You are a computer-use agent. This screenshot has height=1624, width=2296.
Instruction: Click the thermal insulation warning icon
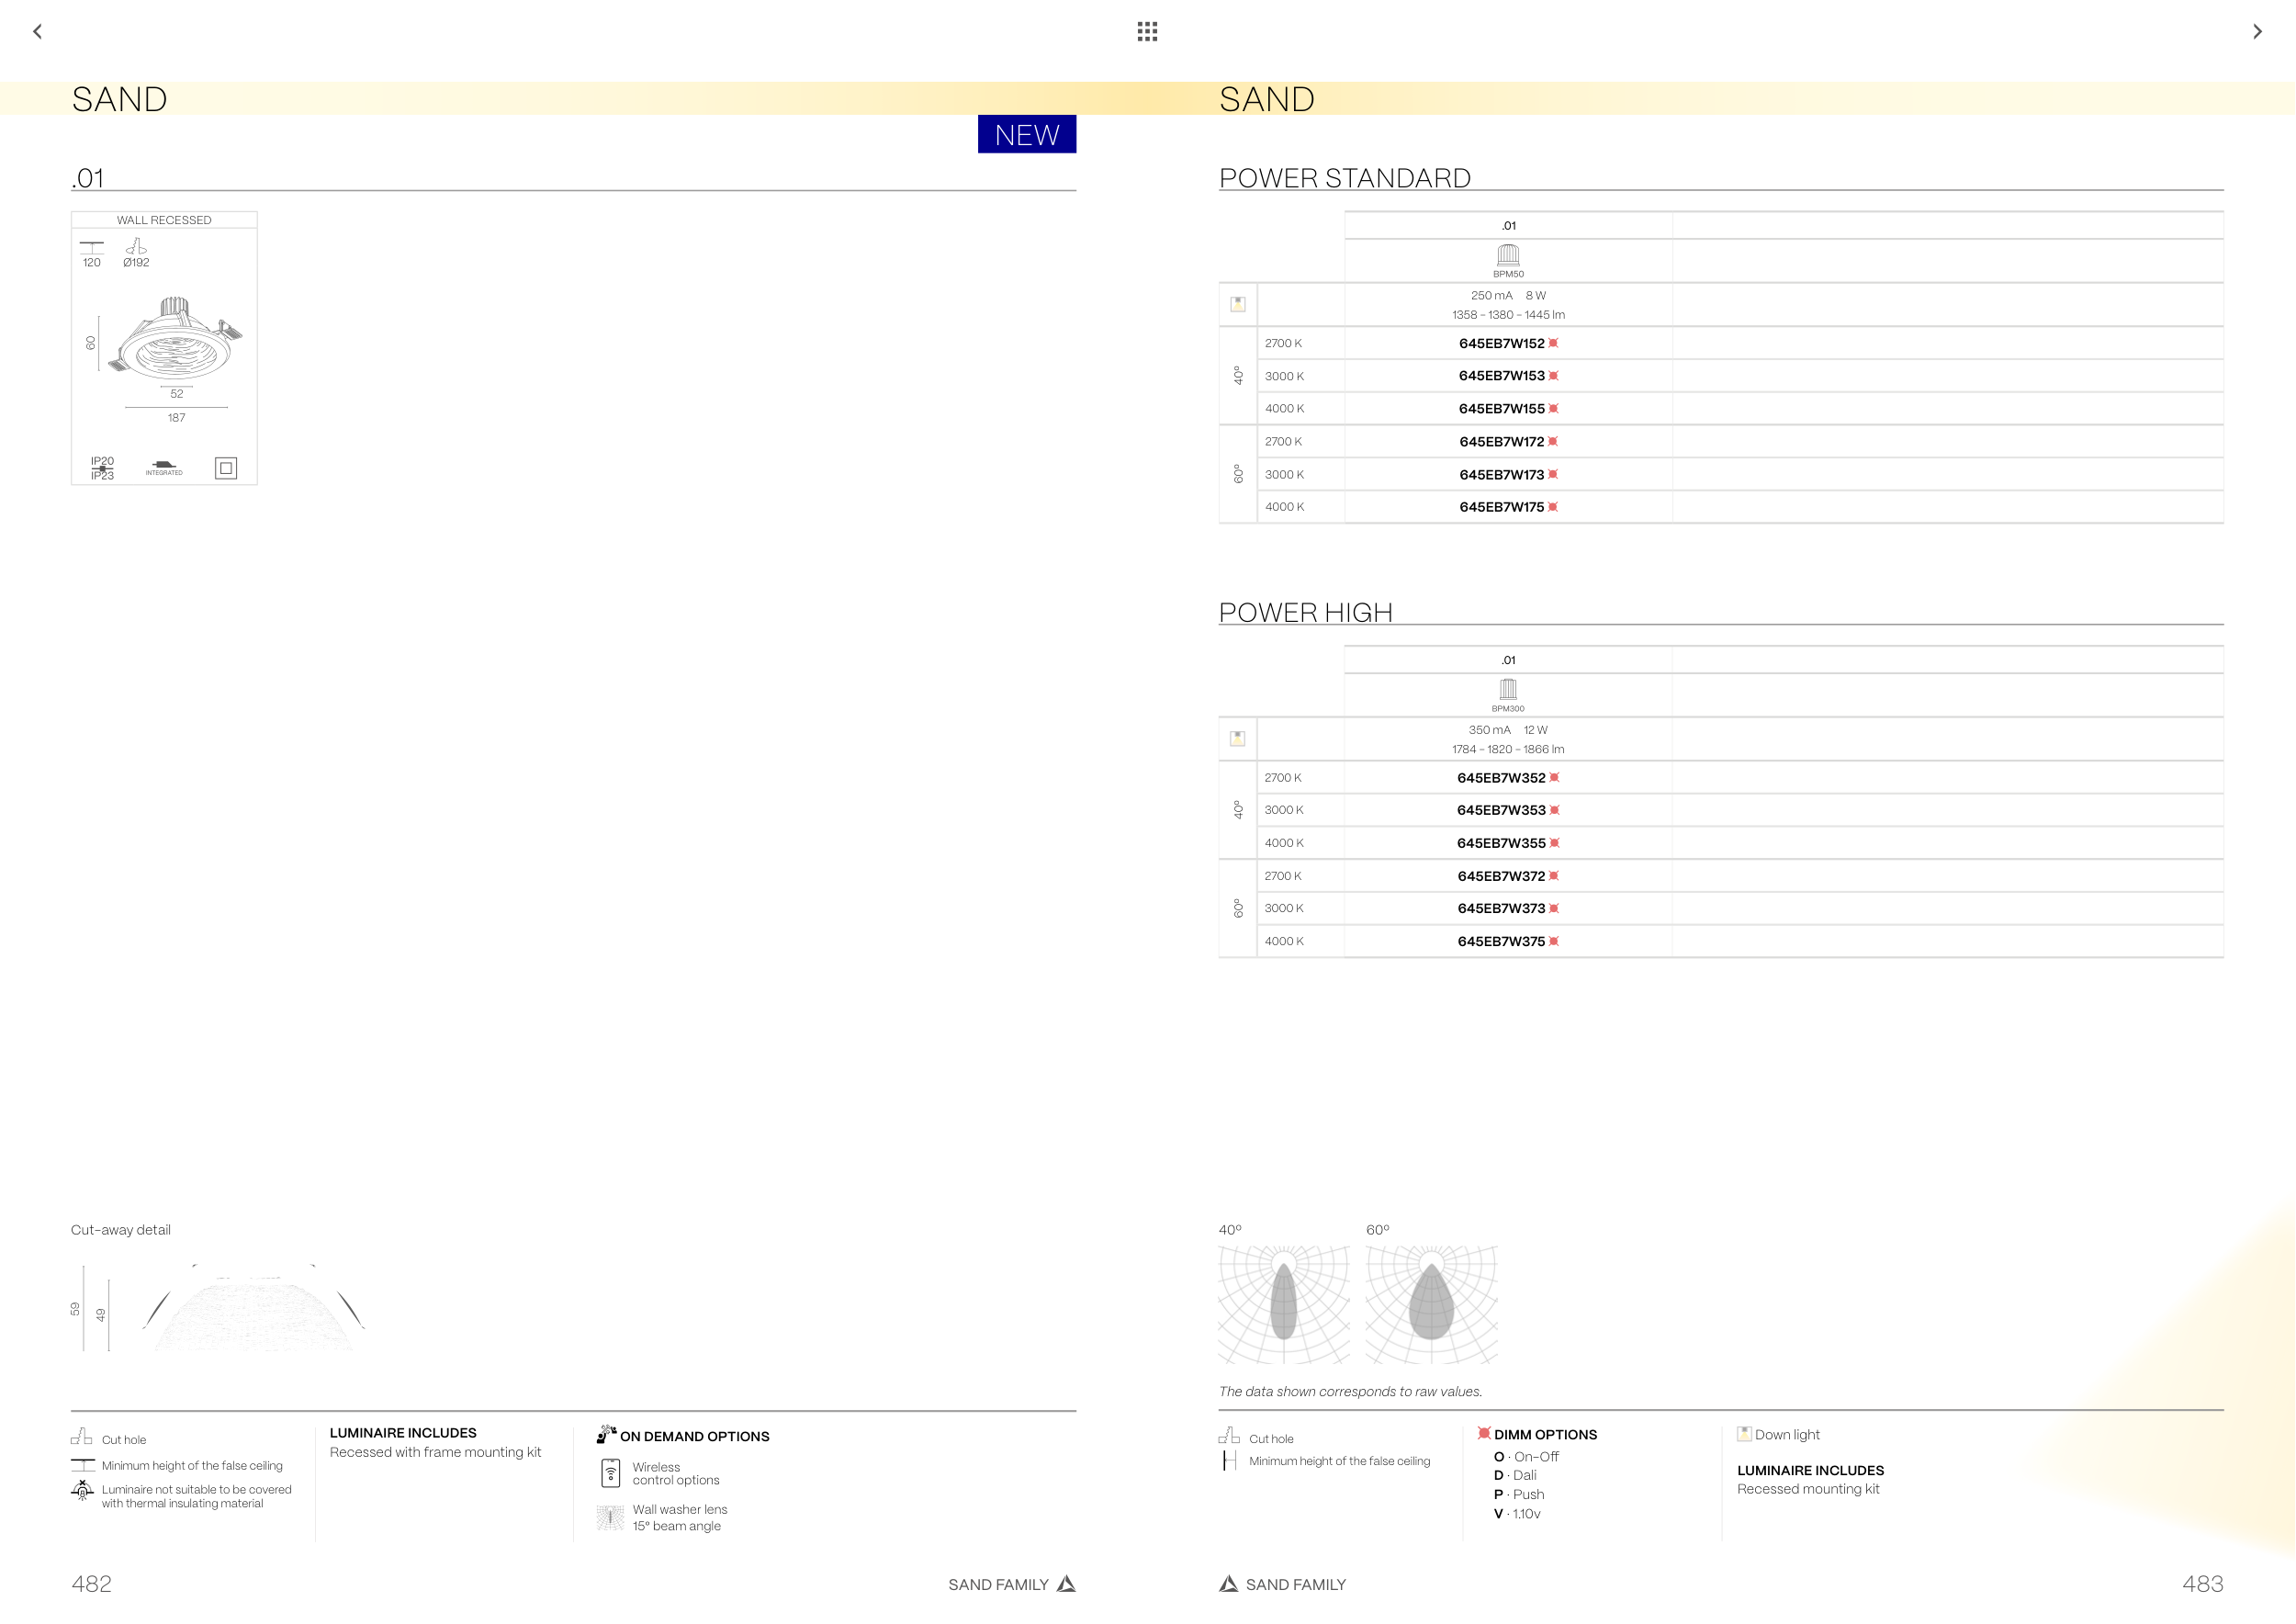click(x=82, y=1491)
